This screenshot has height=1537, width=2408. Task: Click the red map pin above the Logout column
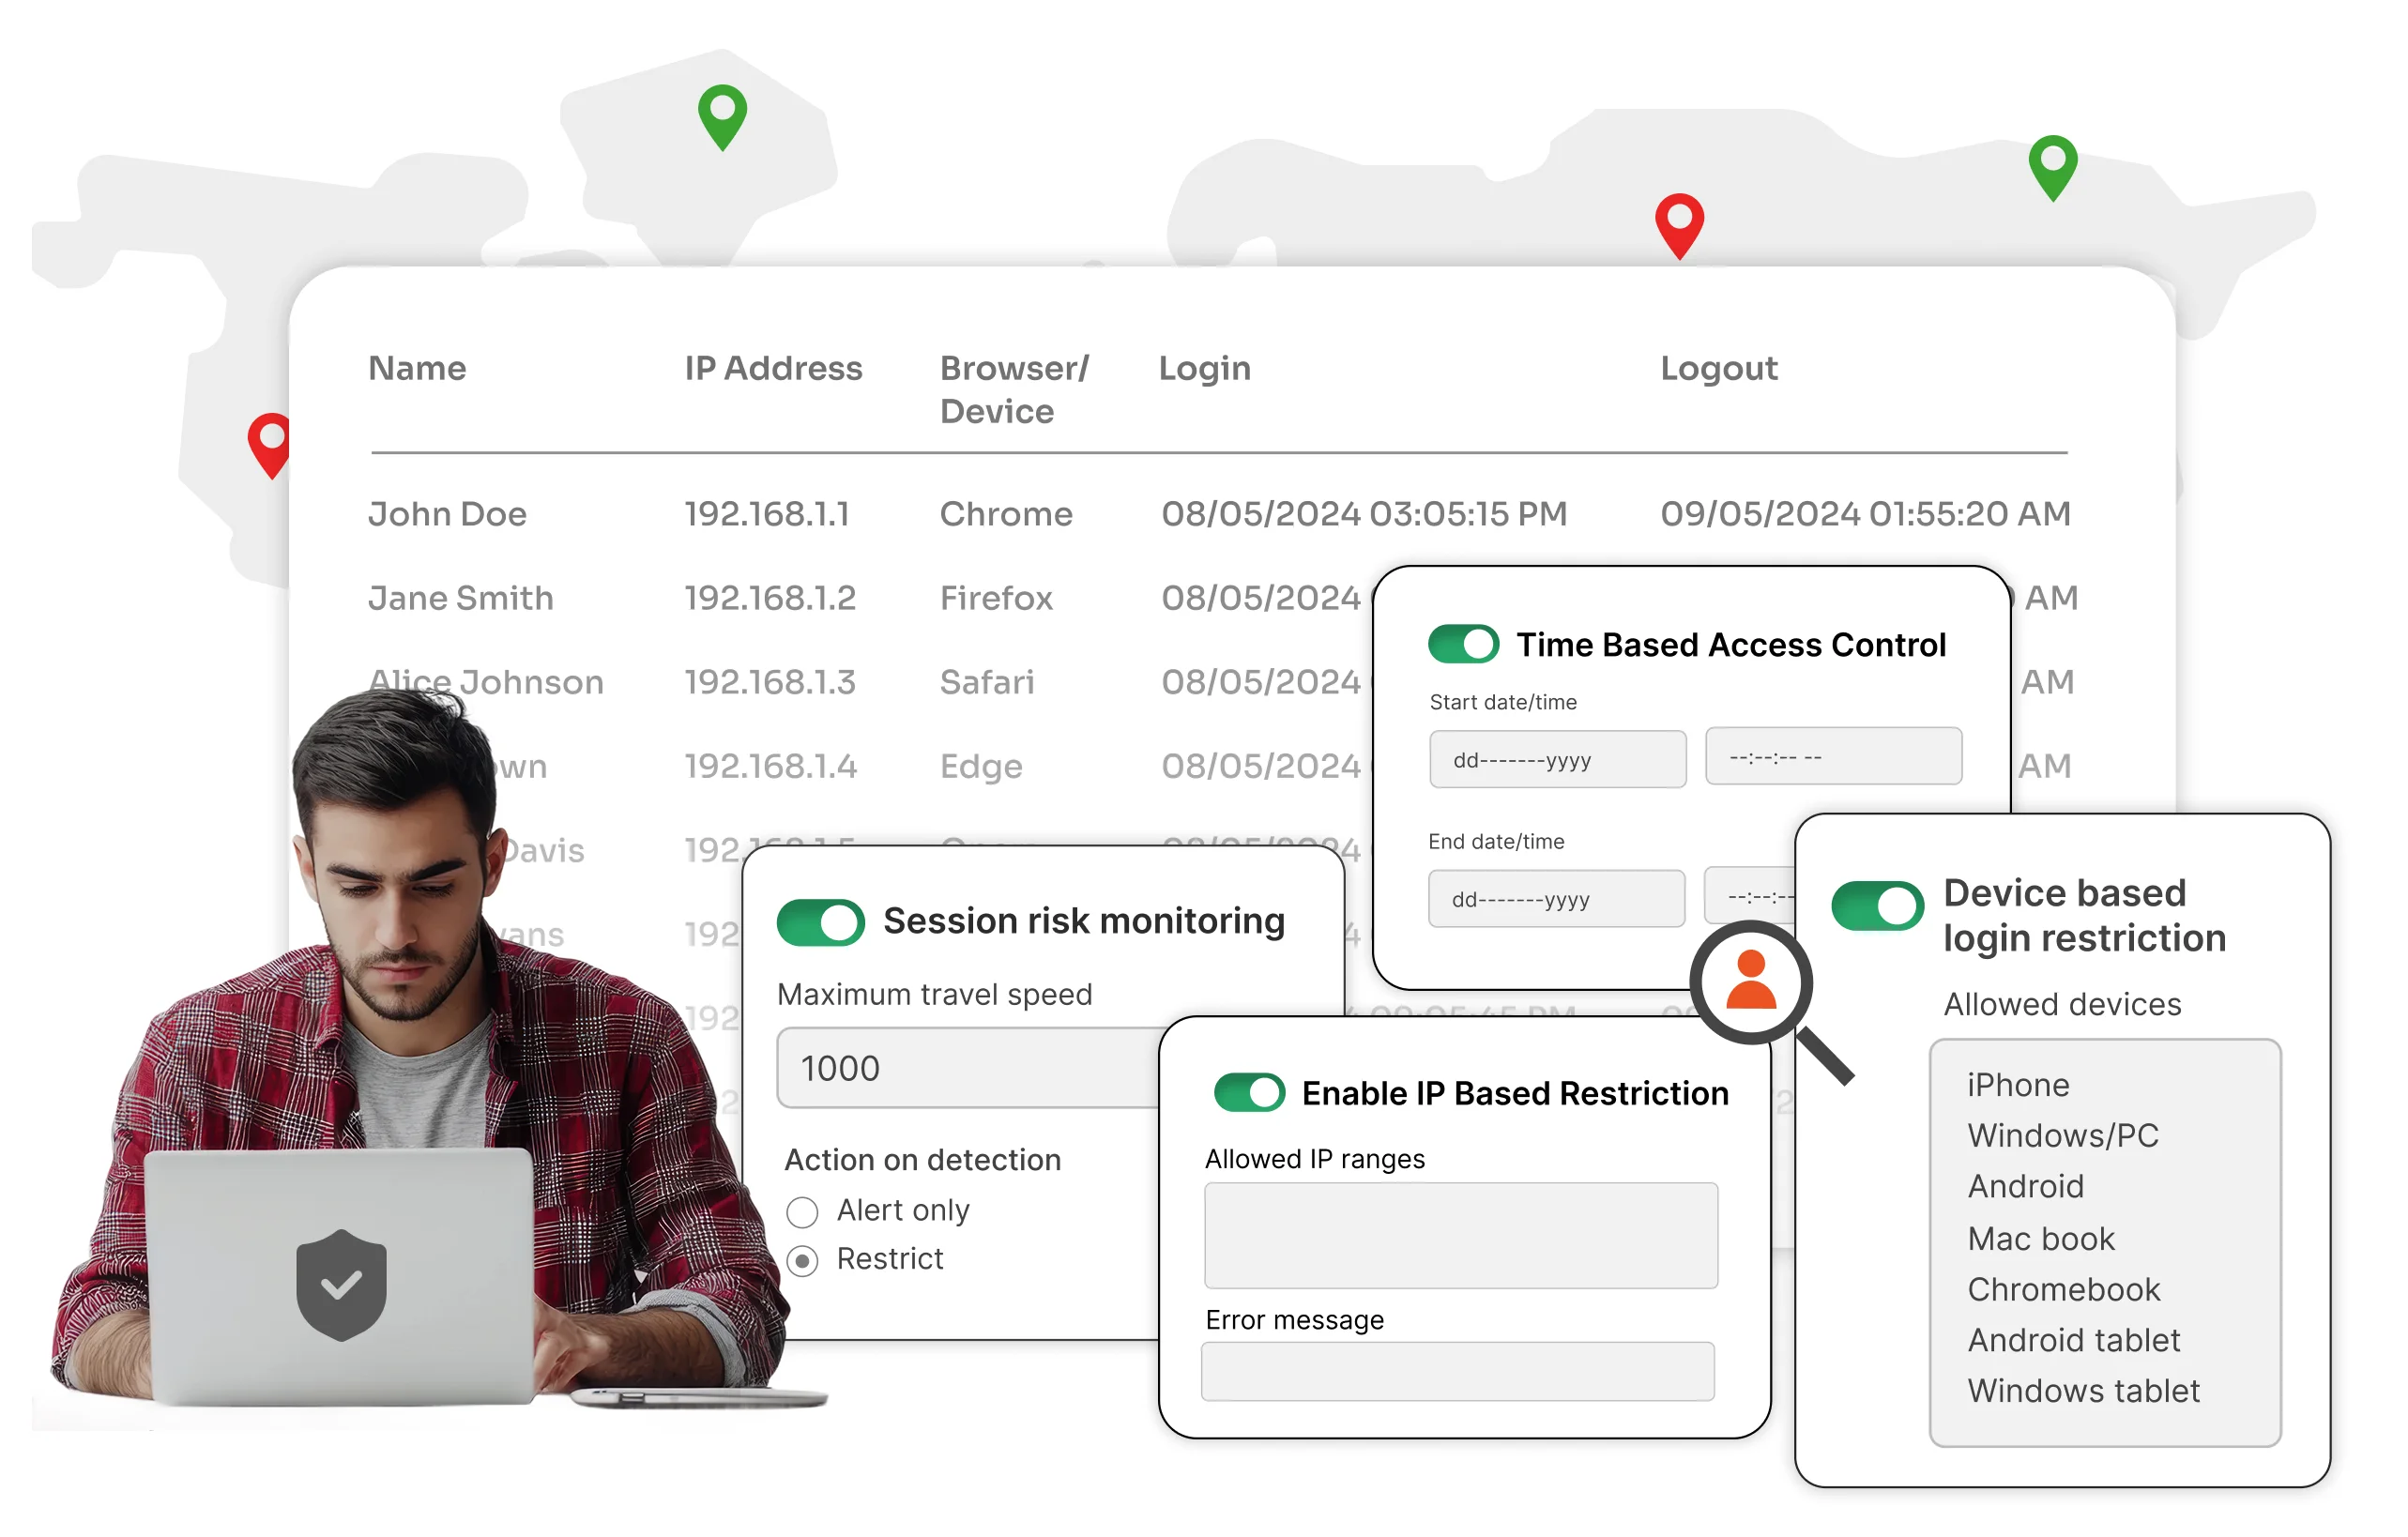click(x=1679, y=226)
